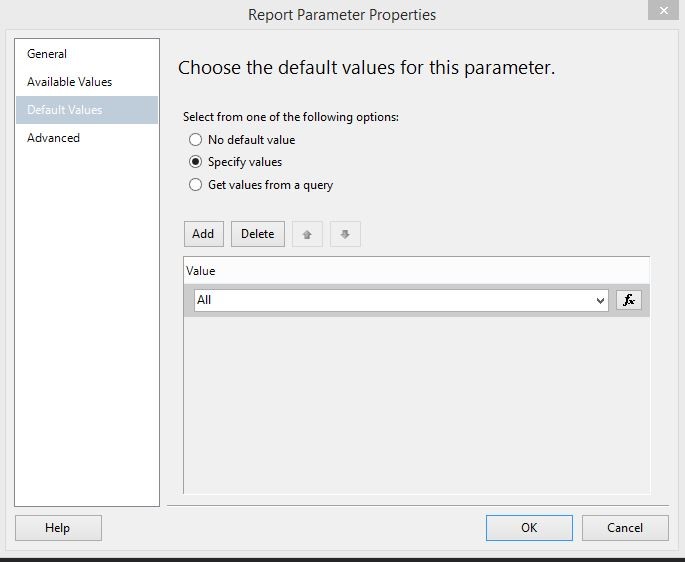The height and width of the screenshot is (562, 685).
Task: Open Help for this dialog
Action: [x=58, y=528]
